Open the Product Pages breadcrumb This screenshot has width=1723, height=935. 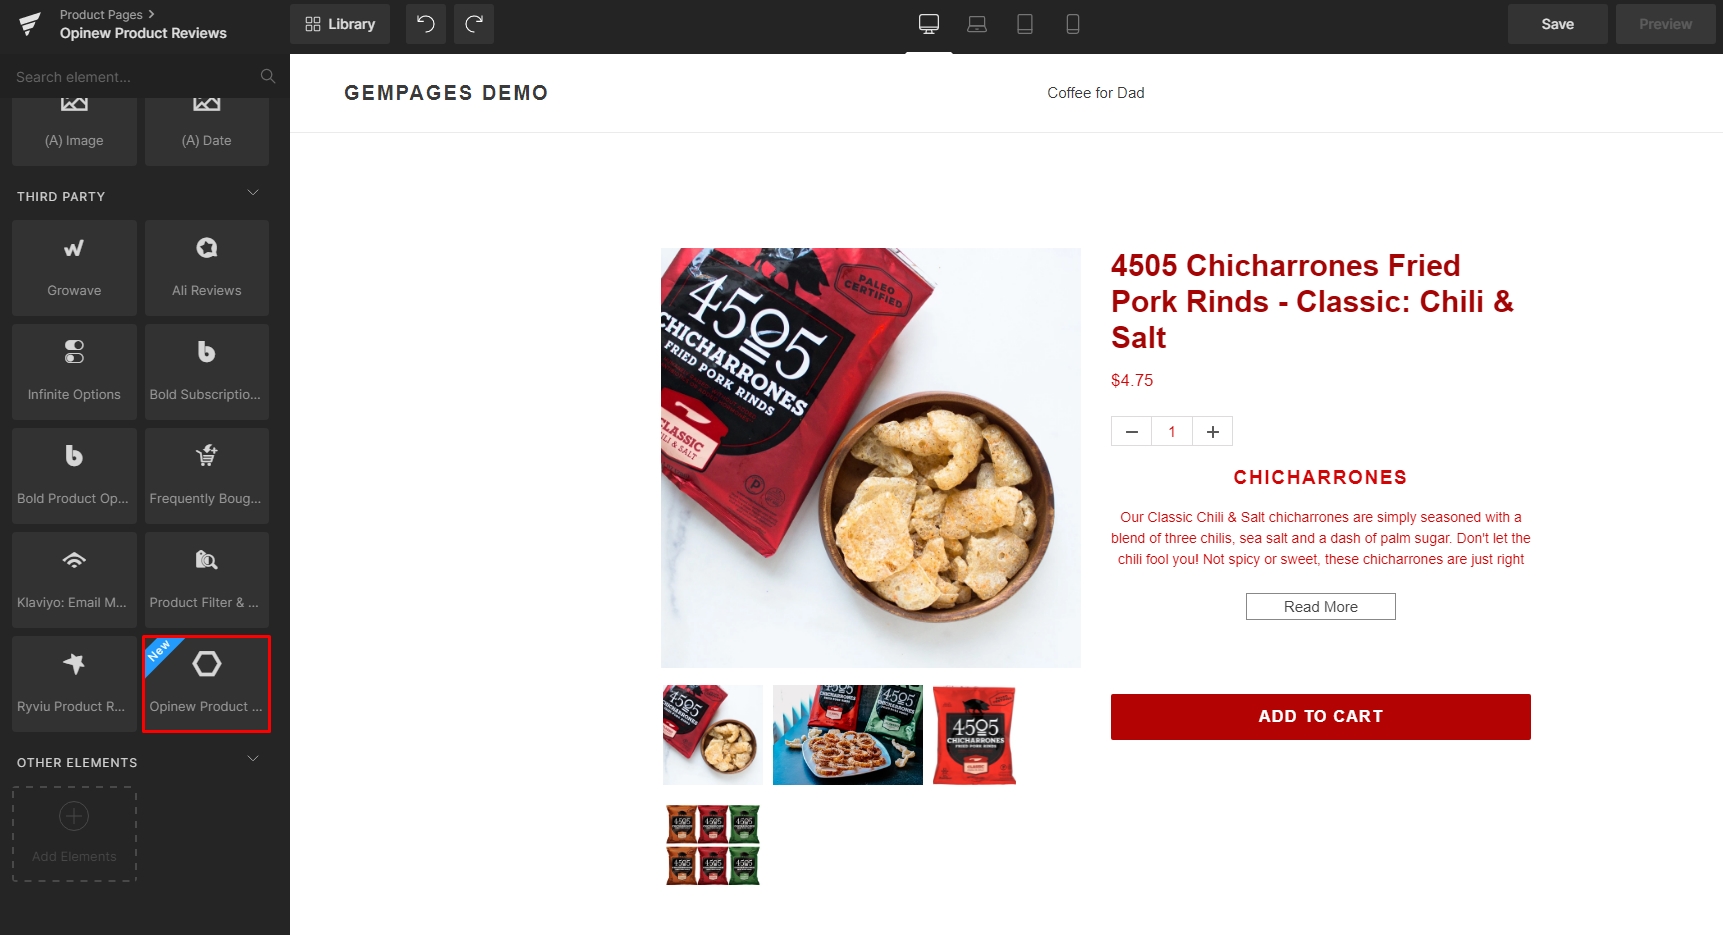click(101, 14)
